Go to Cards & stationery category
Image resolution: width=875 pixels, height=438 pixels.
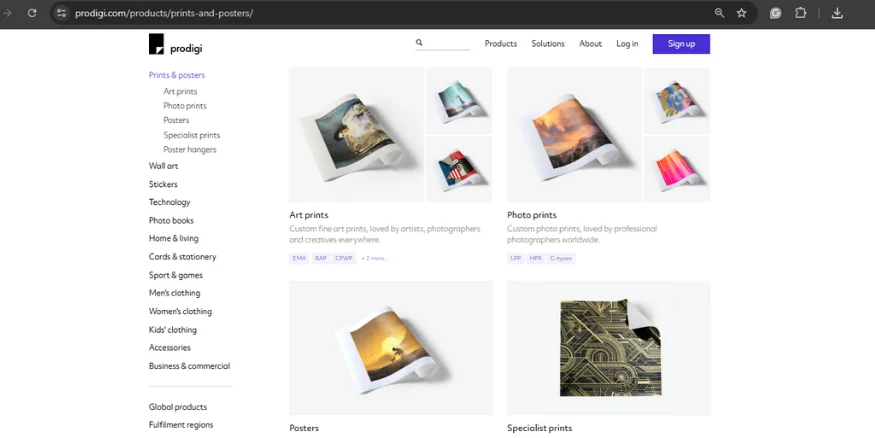(182, 257)
